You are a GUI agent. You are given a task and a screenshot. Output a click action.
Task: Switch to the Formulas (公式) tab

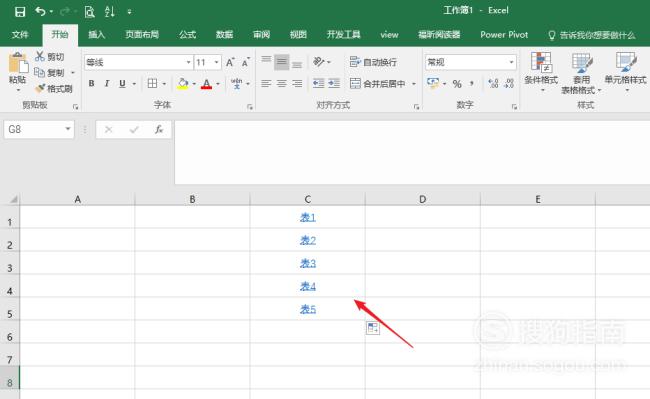tap(187, 35)
